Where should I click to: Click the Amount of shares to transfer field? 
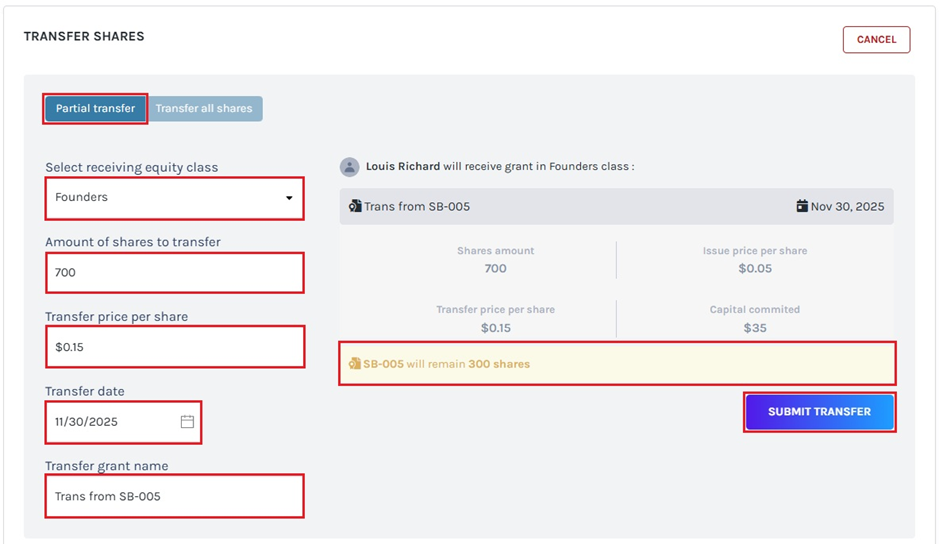[x=174, y=272]
